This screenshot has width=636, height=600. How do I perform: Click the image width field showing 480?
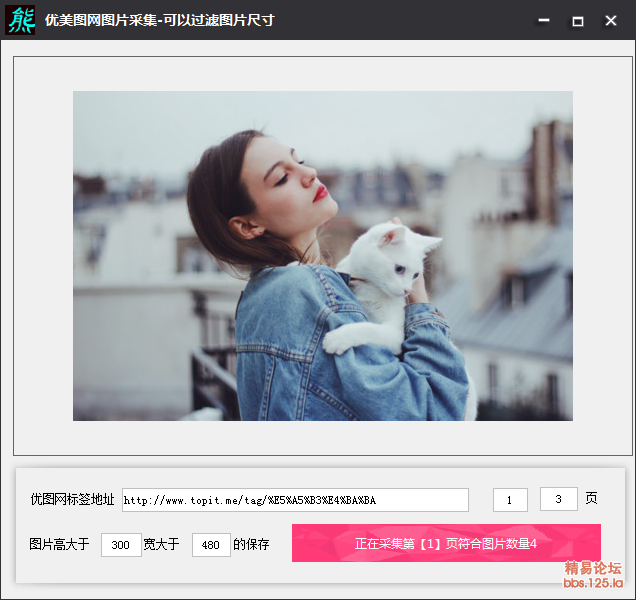211,545
